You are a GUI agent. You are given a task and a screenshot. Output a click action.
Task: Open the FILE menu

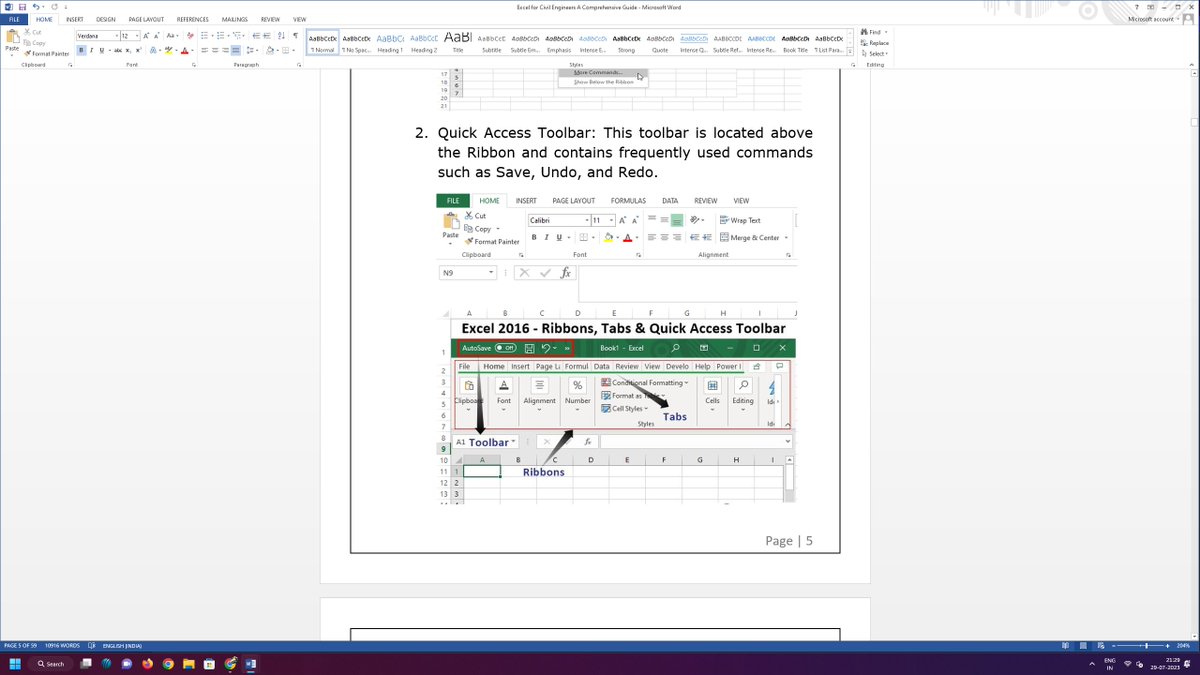(x=14, y=18)
